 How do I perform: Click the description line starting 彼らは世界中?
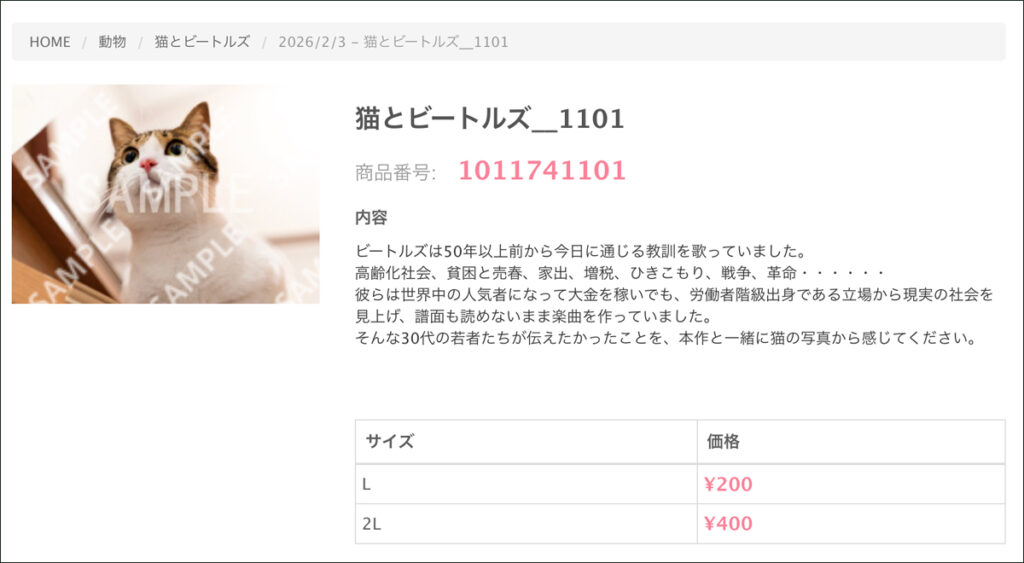tap(675, 295)
